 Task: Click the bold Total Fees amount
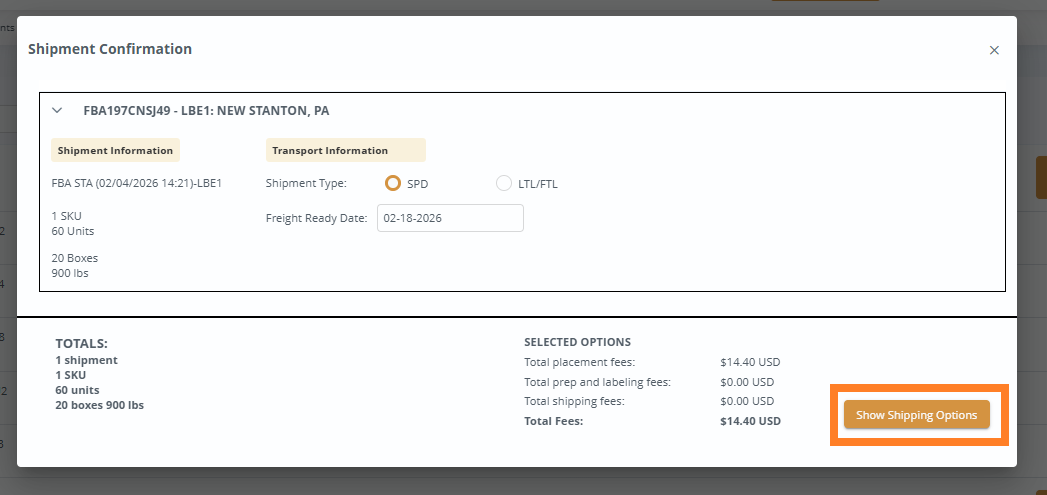[x=750, y=421]
